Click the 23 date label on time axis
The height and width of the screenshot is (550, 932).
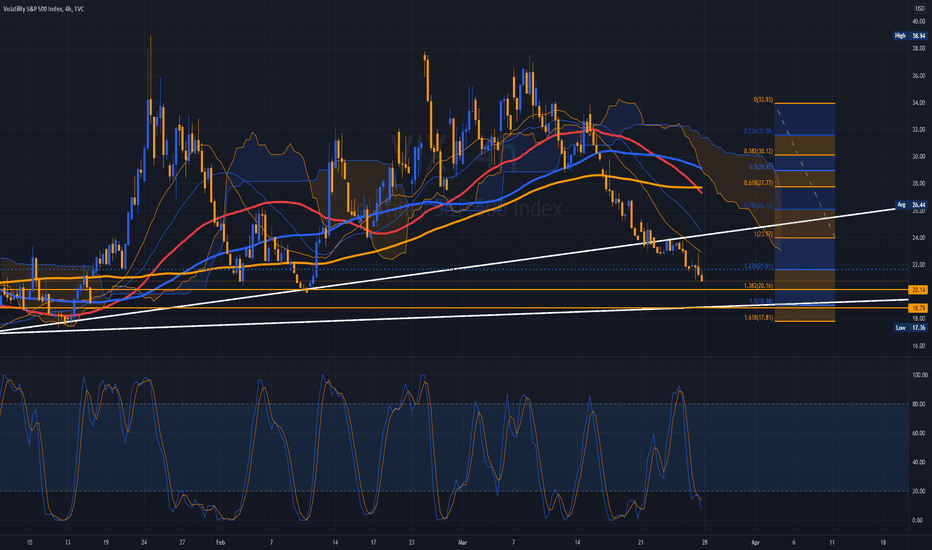[x=412, y=542]
